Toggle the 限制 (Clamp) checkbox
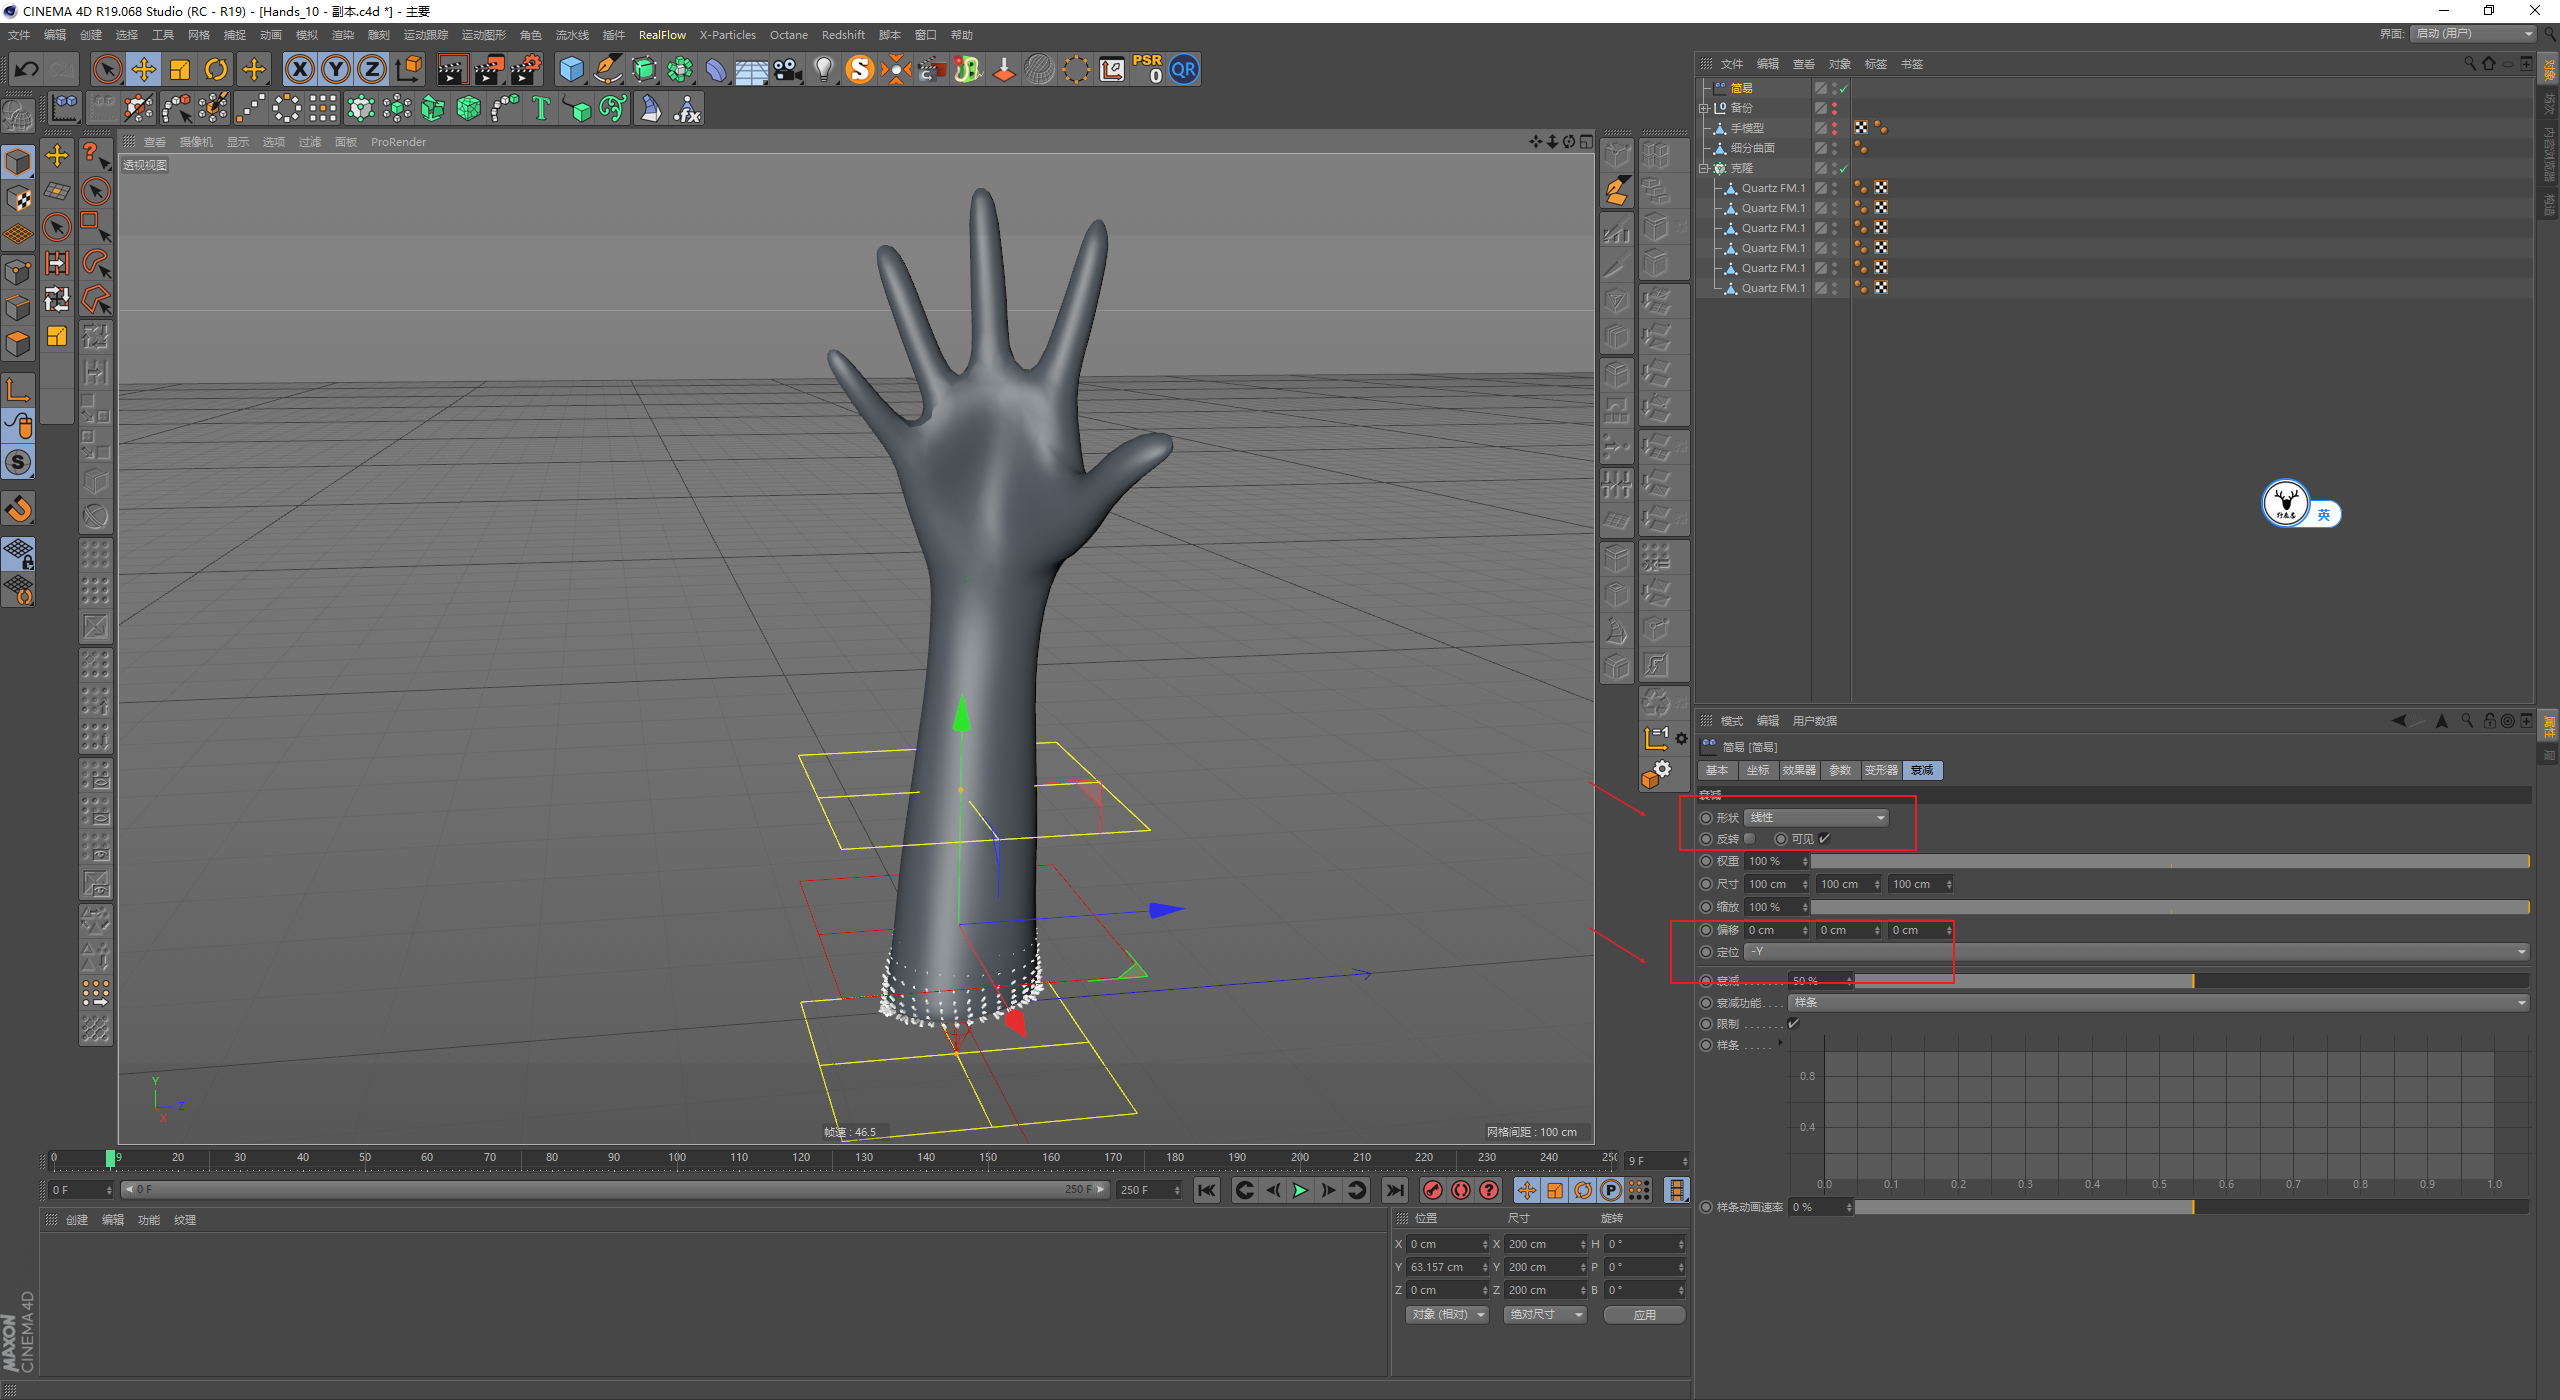 click(1793, 1023)
